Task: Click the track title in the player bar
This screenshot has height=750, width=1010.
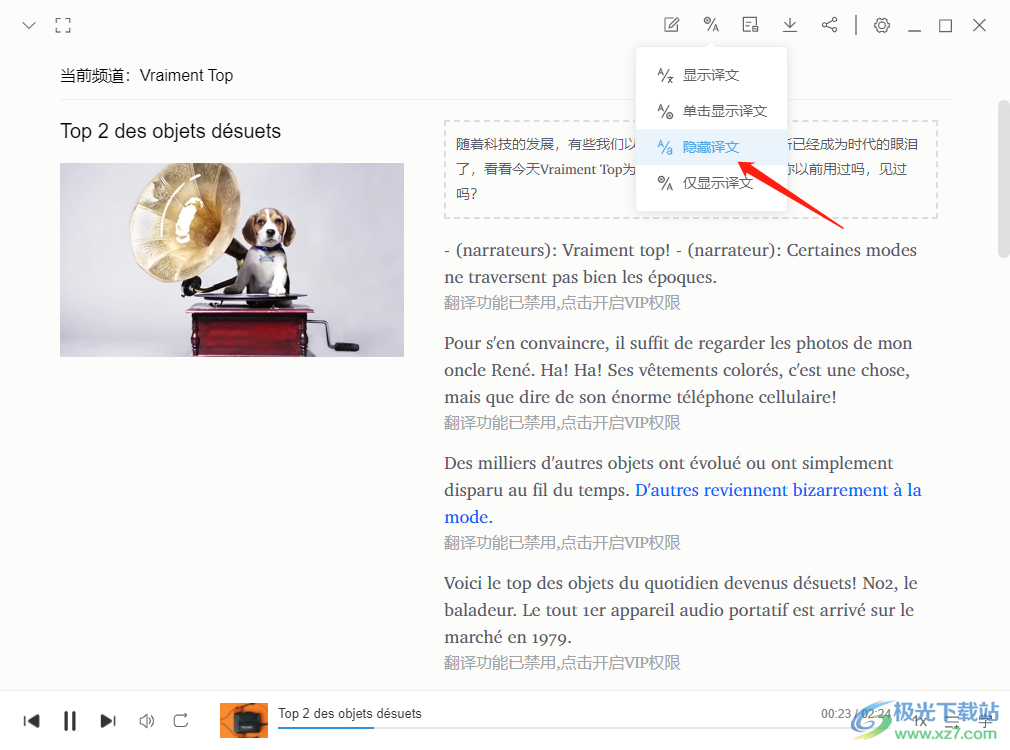Action: 350,713
